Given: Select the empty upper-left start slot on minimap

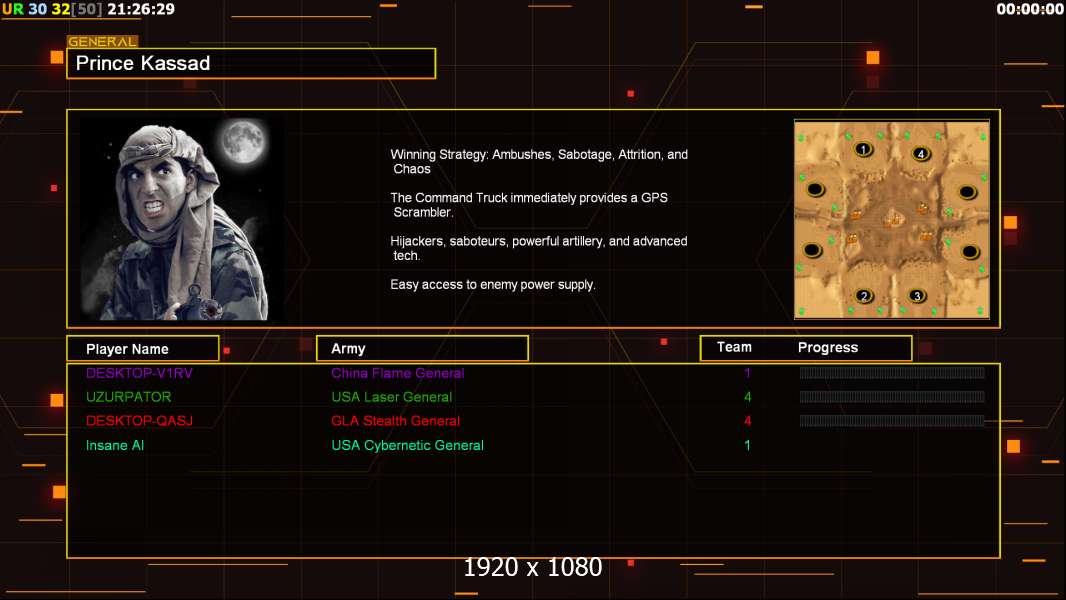Looking at the screenshot, I should coord(815,190).
